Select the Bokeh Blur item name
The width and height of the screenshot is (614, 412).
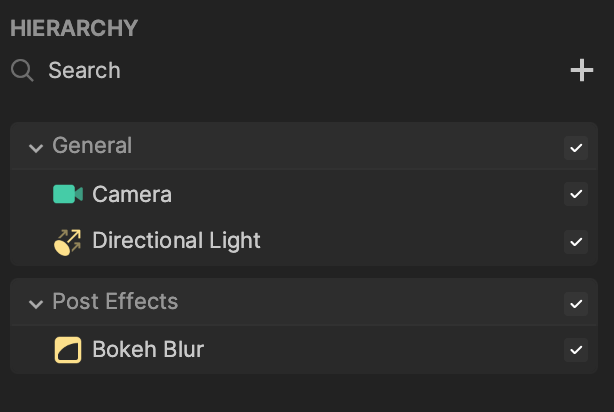pyautogui.click(x=148, y=349)
